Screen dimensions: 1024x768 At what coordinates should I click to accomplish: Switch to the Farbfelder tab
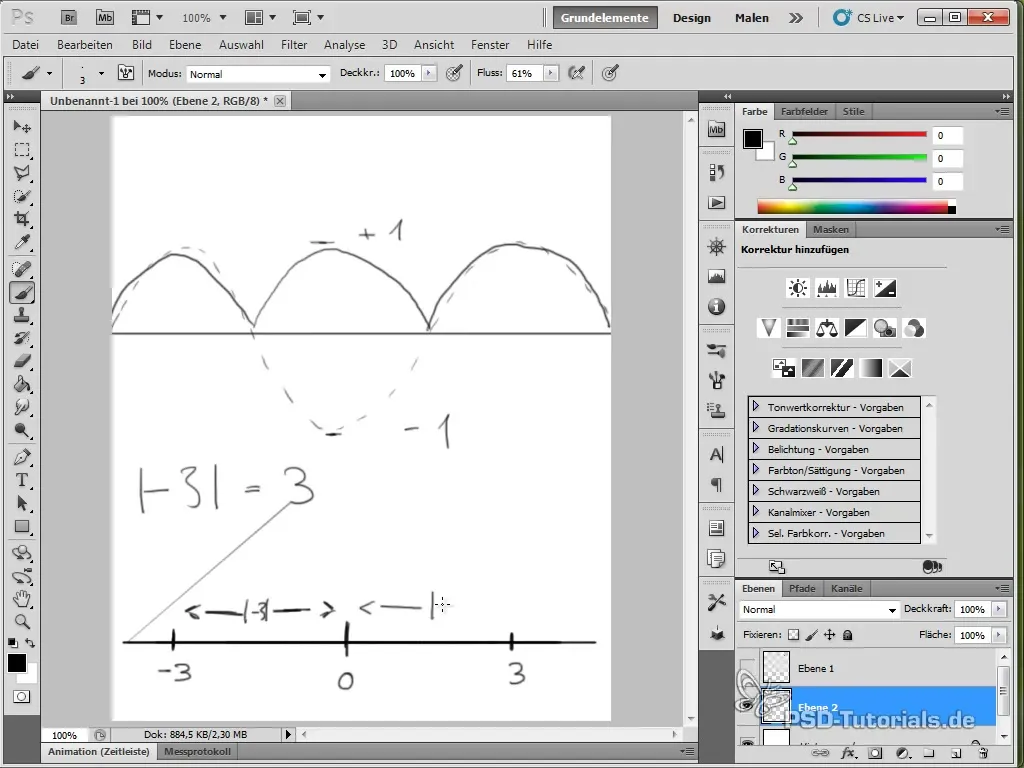pos(804,111)
